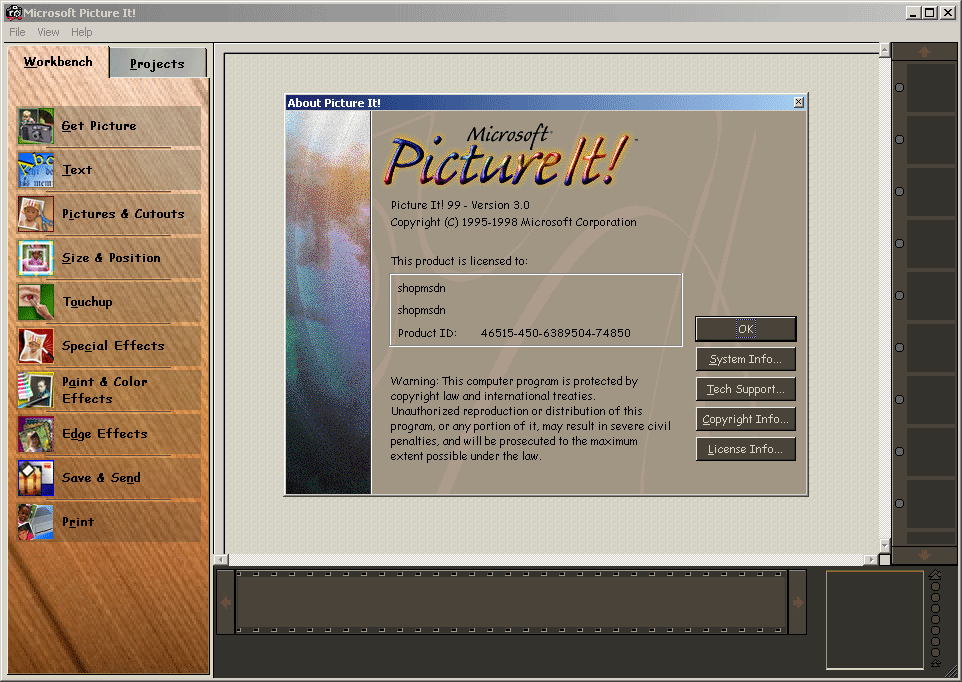Click the Touchup label
This screenshot has height=682, width=962.
87,302
